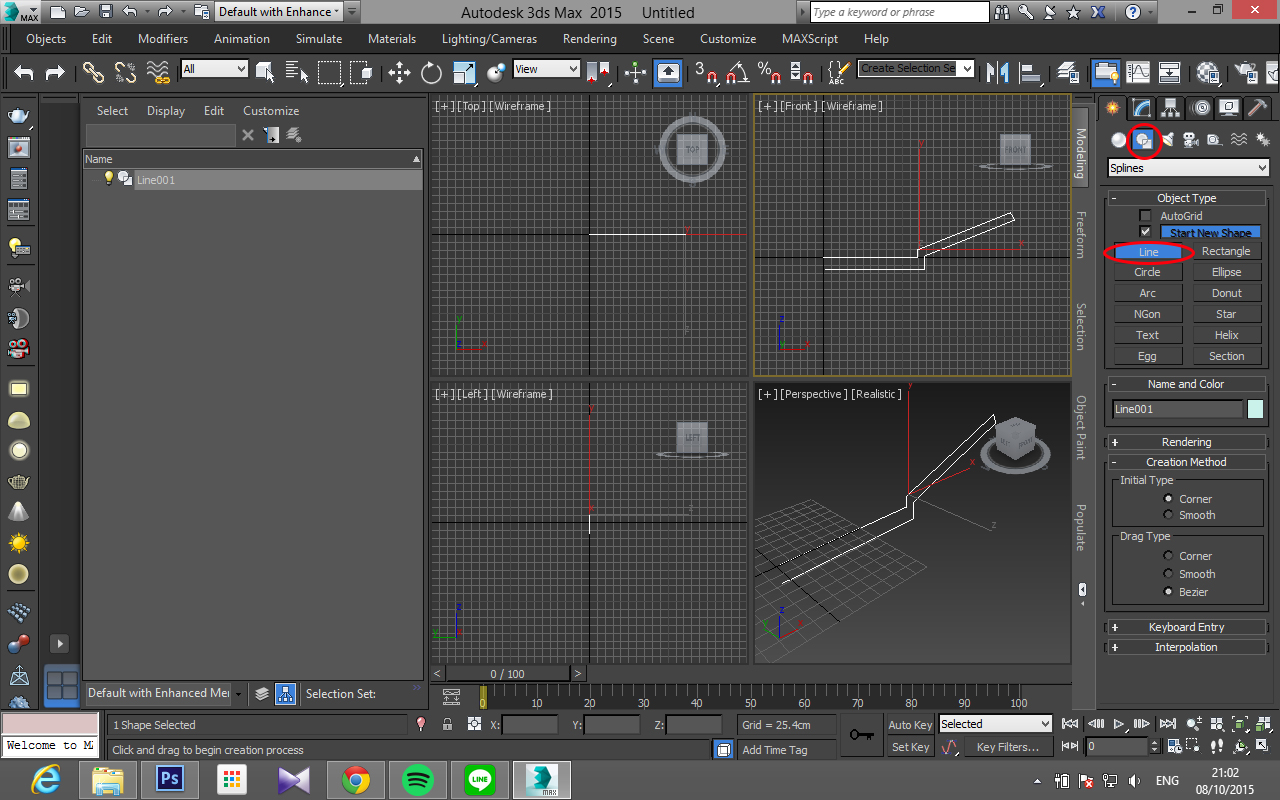The width and height of the screenshot is (1280, 800).
Task: Select the Select and Rotate tool
Action: pos(430,73)
